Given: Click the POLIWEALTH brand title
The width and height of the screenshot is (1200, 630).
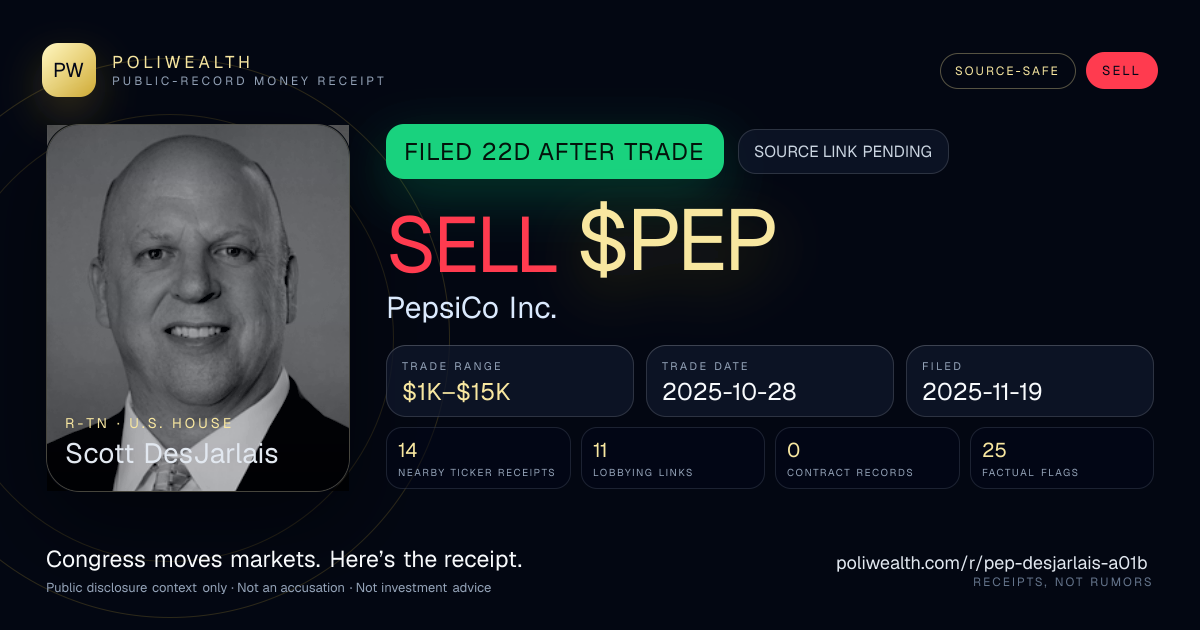Looking at the screenshot, I should 182,62.
